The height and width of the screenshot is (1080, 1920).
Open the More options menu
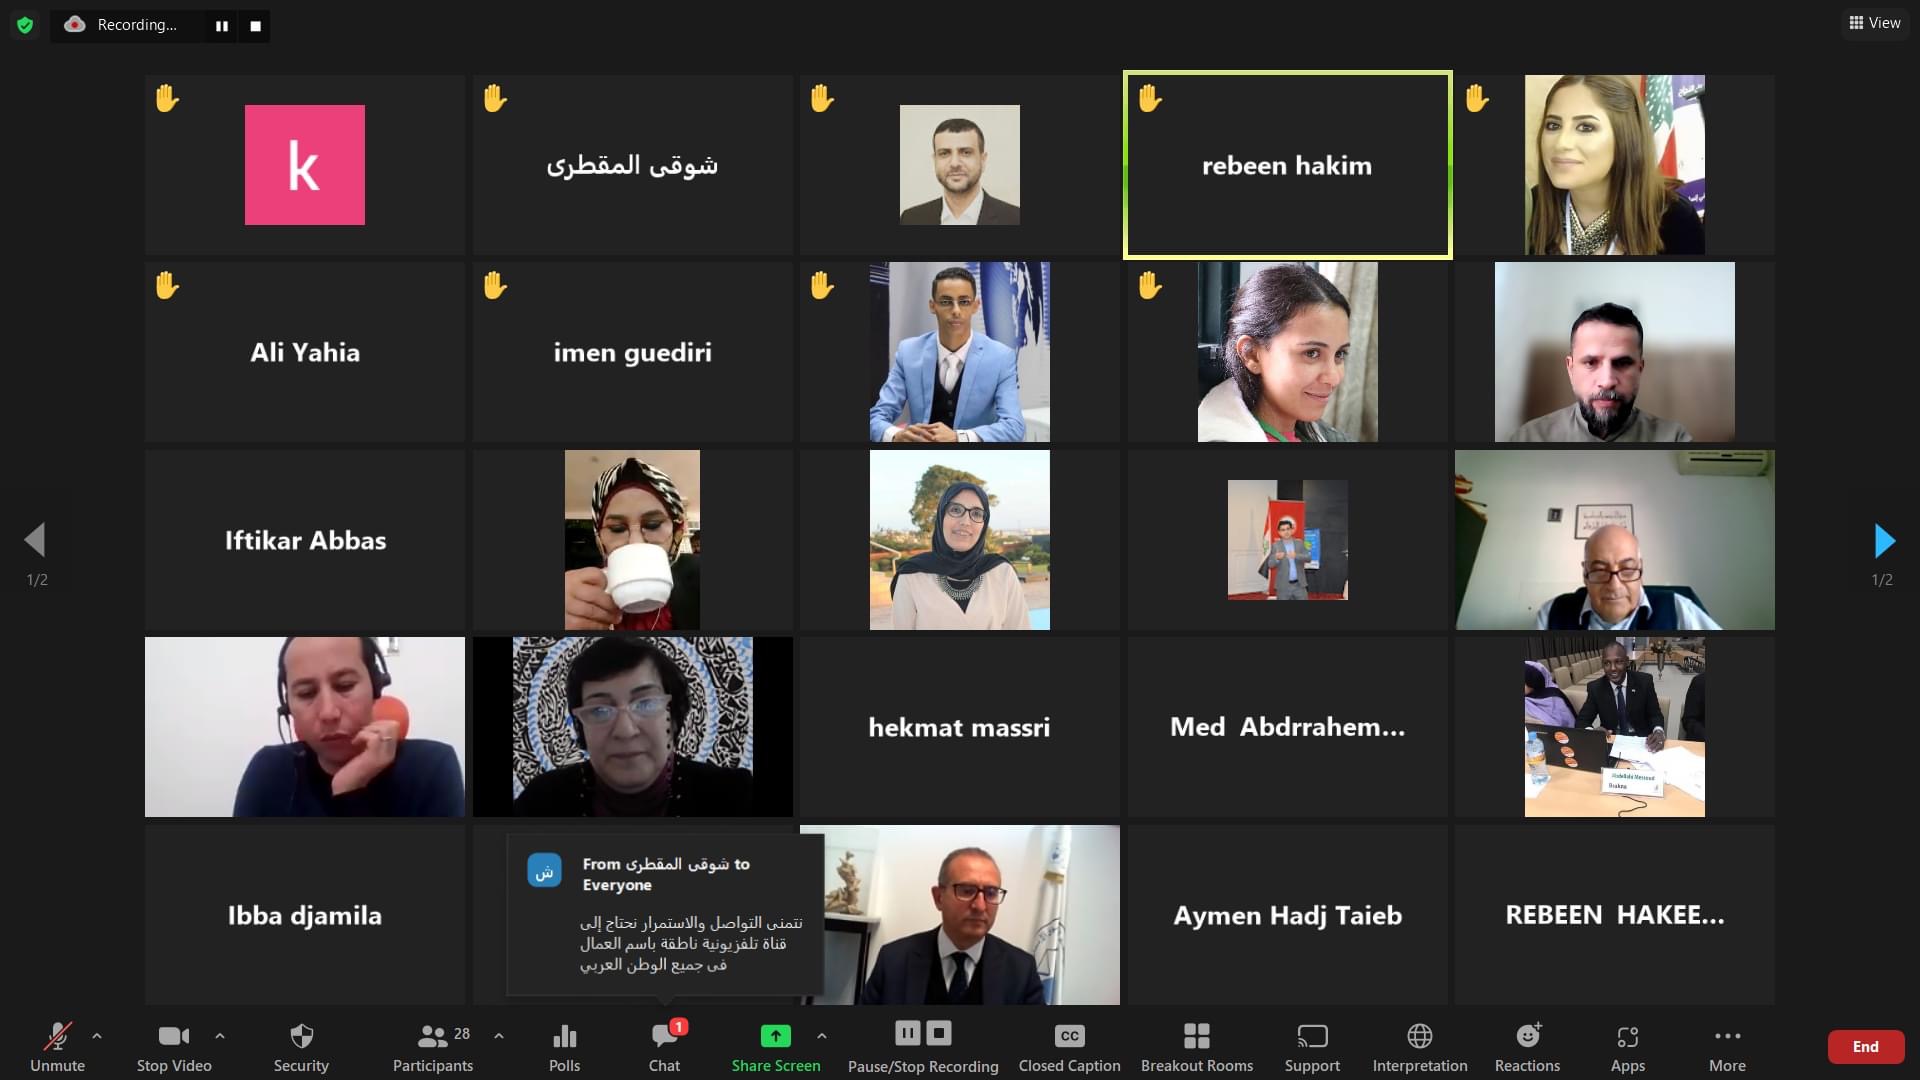(1727, 1046)
